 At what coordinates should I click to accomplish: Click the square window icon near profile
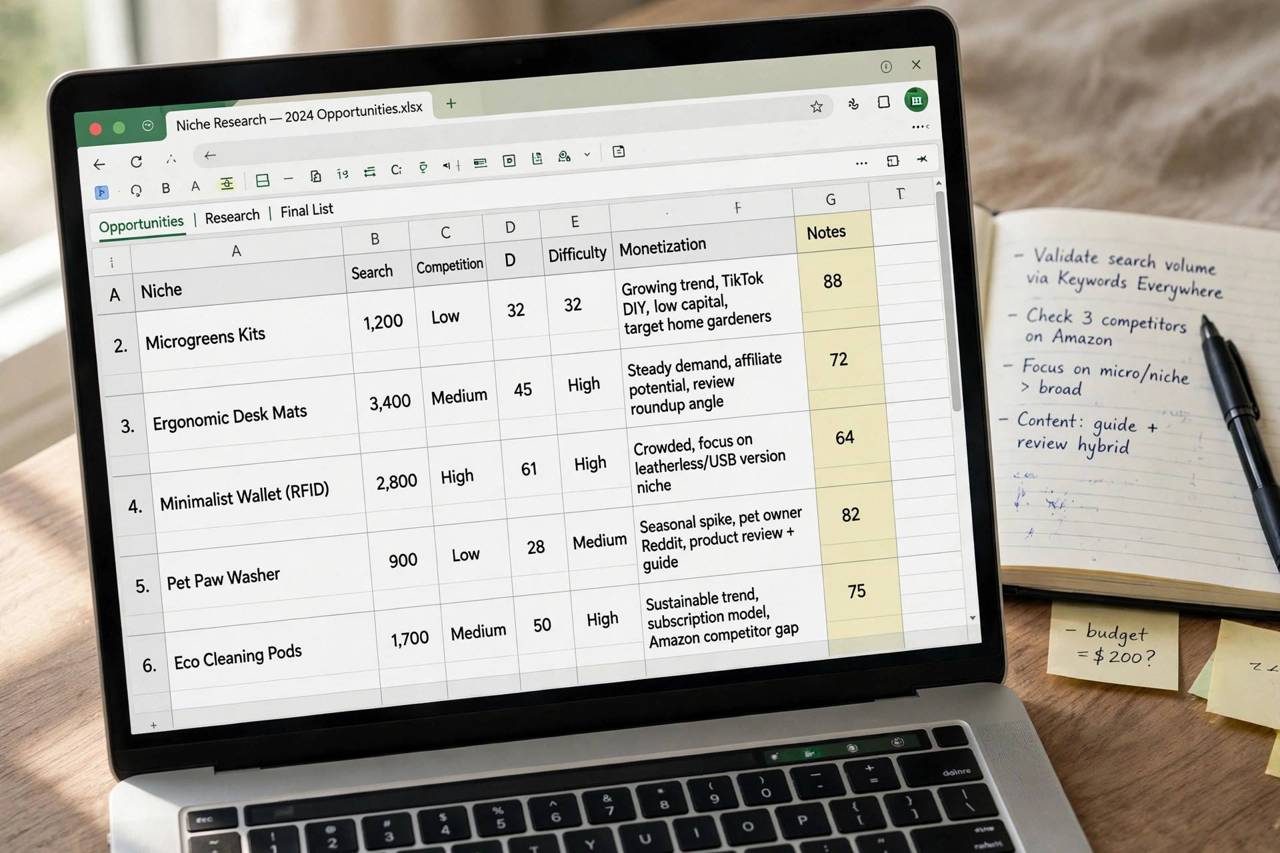(884, 102)
